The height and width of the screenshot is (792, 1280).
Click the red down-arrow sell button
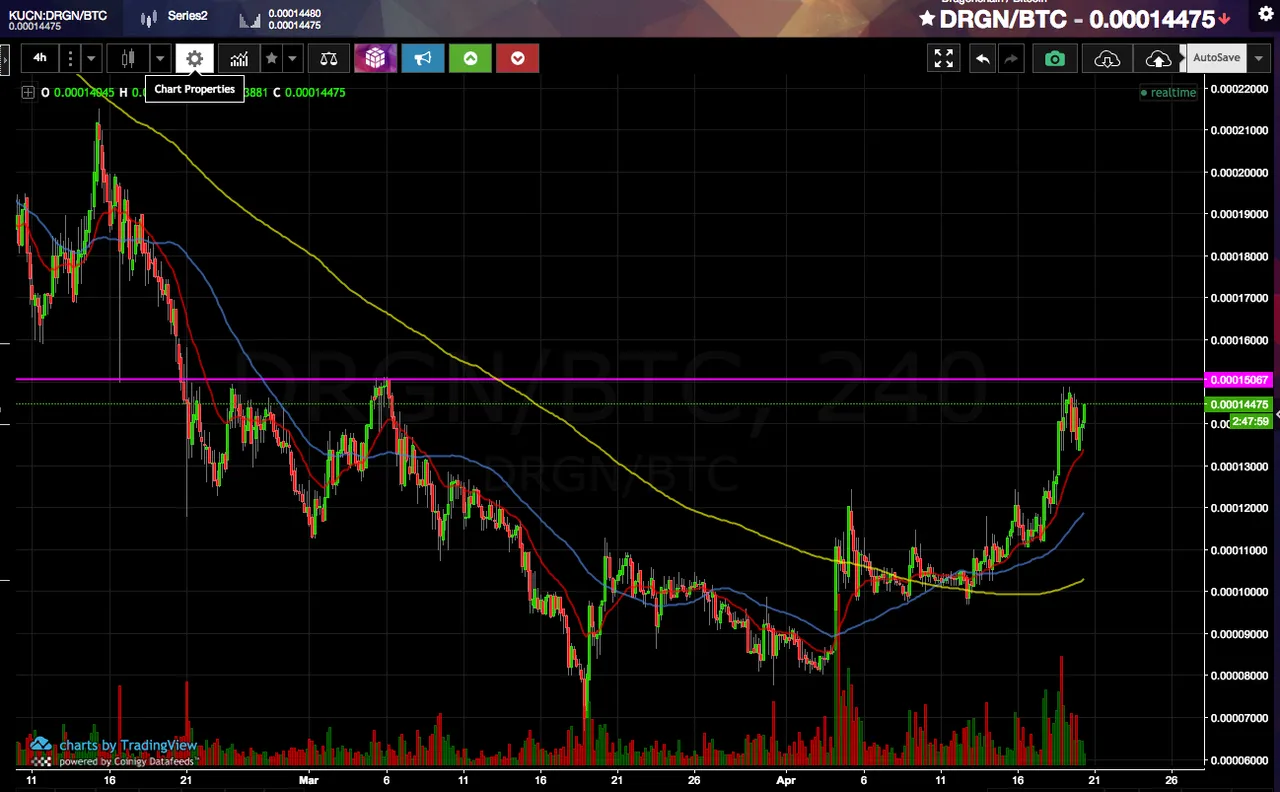[x=518, y=58]
